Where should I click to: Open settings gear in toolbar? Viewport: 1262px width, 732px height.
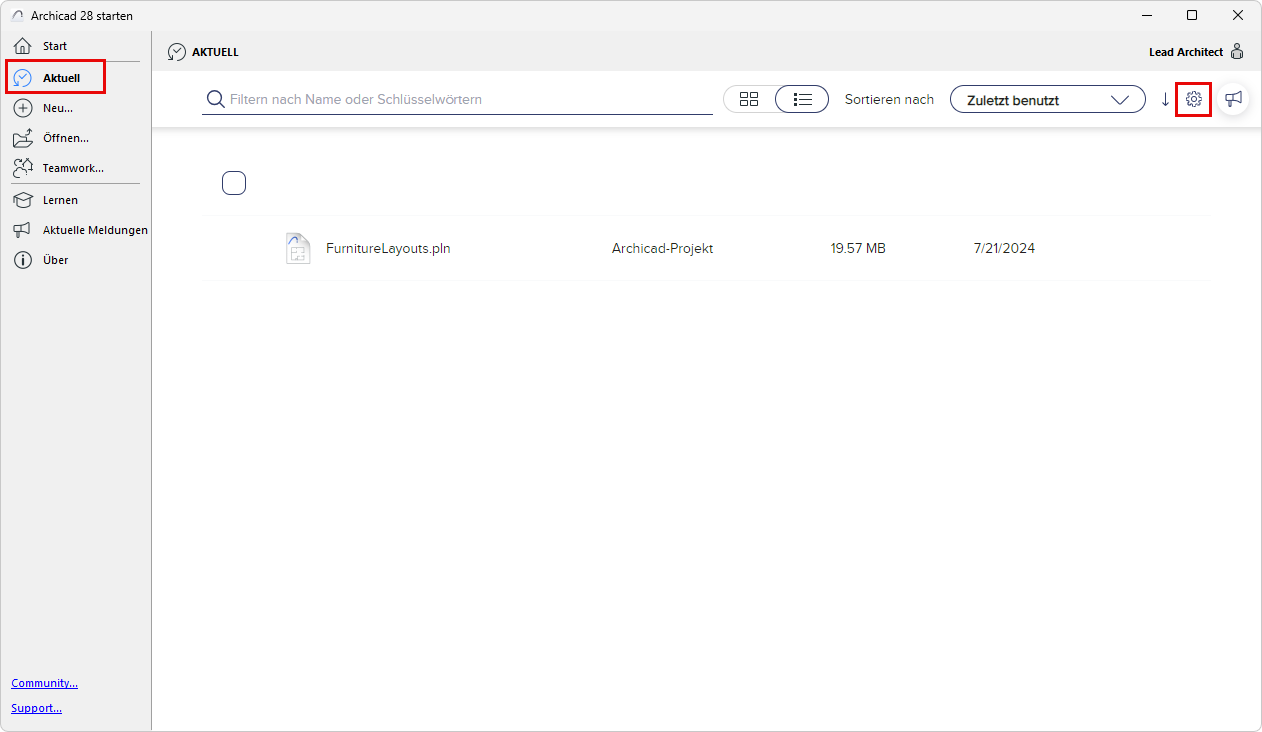(x=1193, y=99)
